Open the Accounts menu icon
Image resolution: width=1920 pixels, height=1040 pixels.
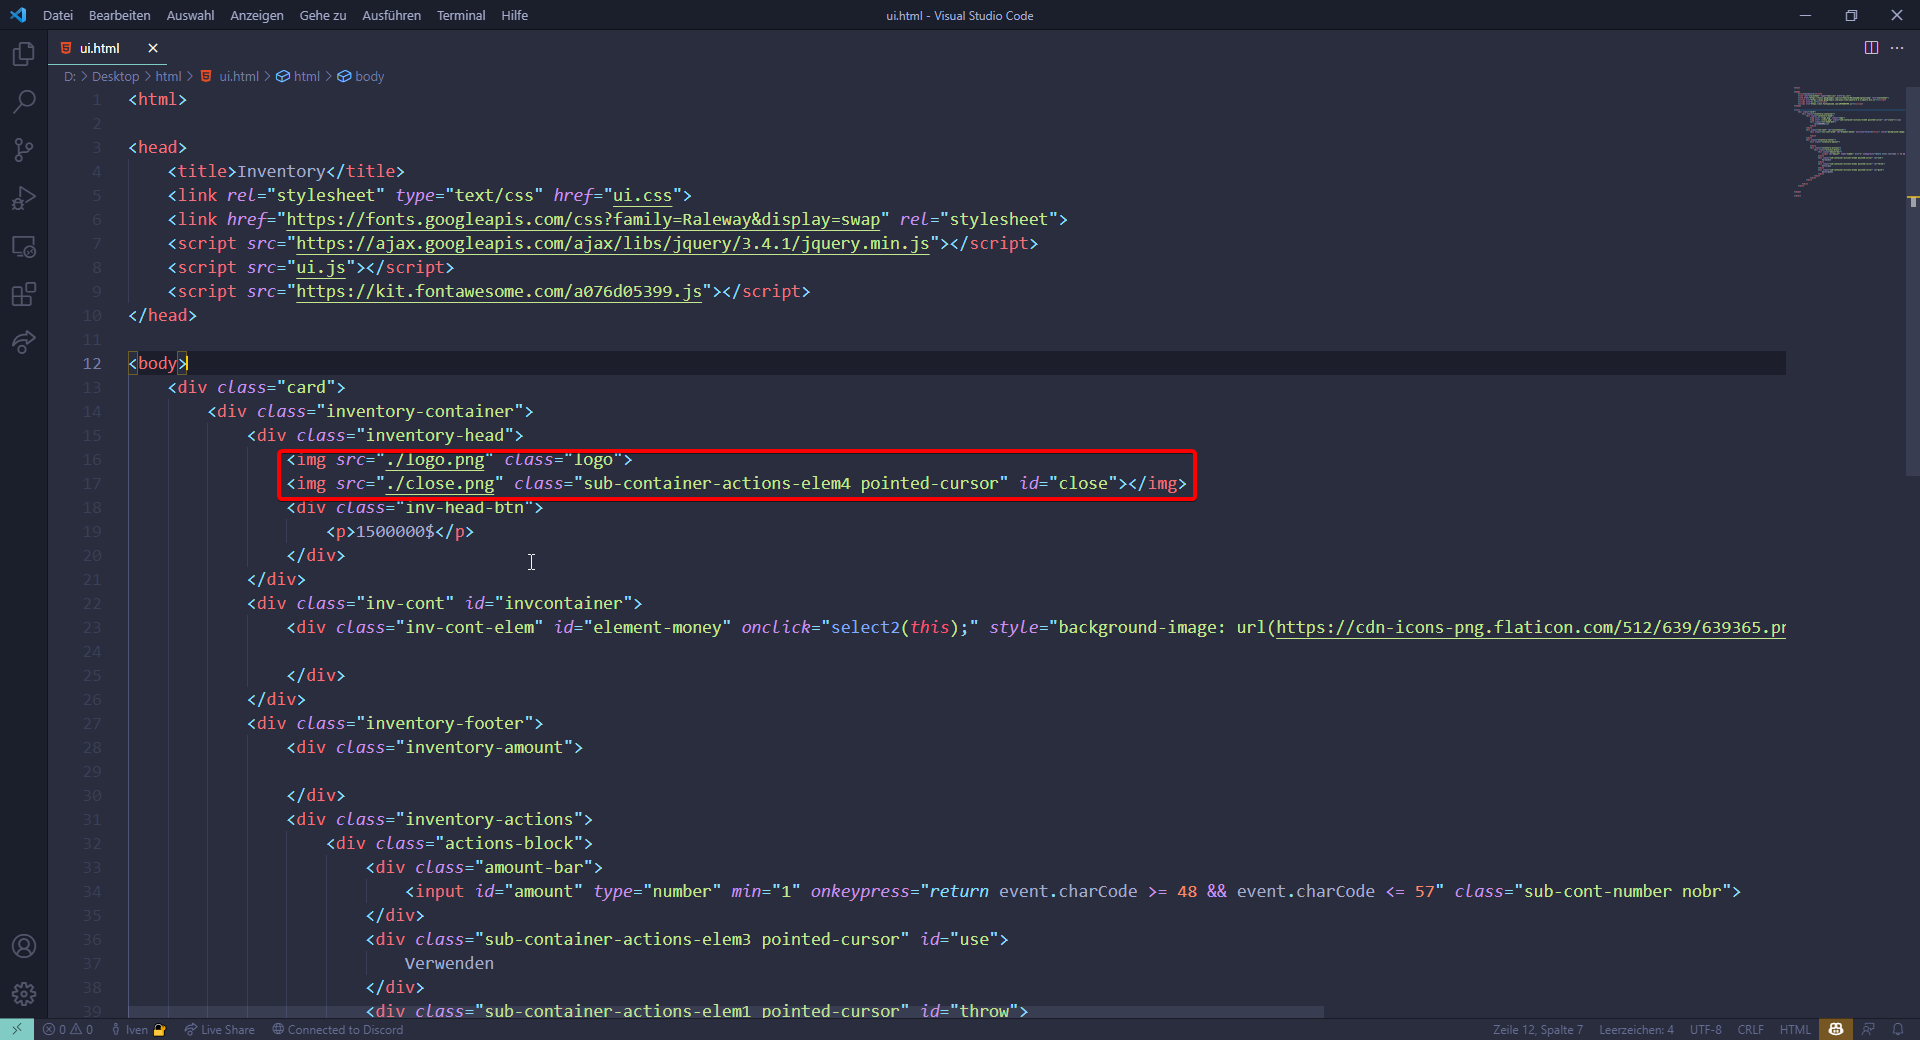point(24,946)
